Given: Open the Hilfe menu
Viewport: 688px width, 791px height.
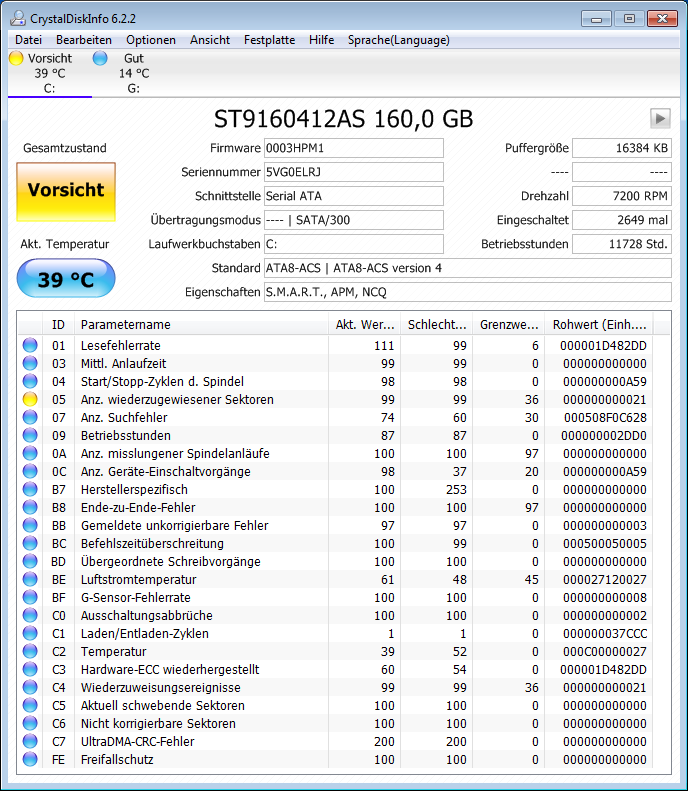Looking at the screenshot, I should [321, 40].
